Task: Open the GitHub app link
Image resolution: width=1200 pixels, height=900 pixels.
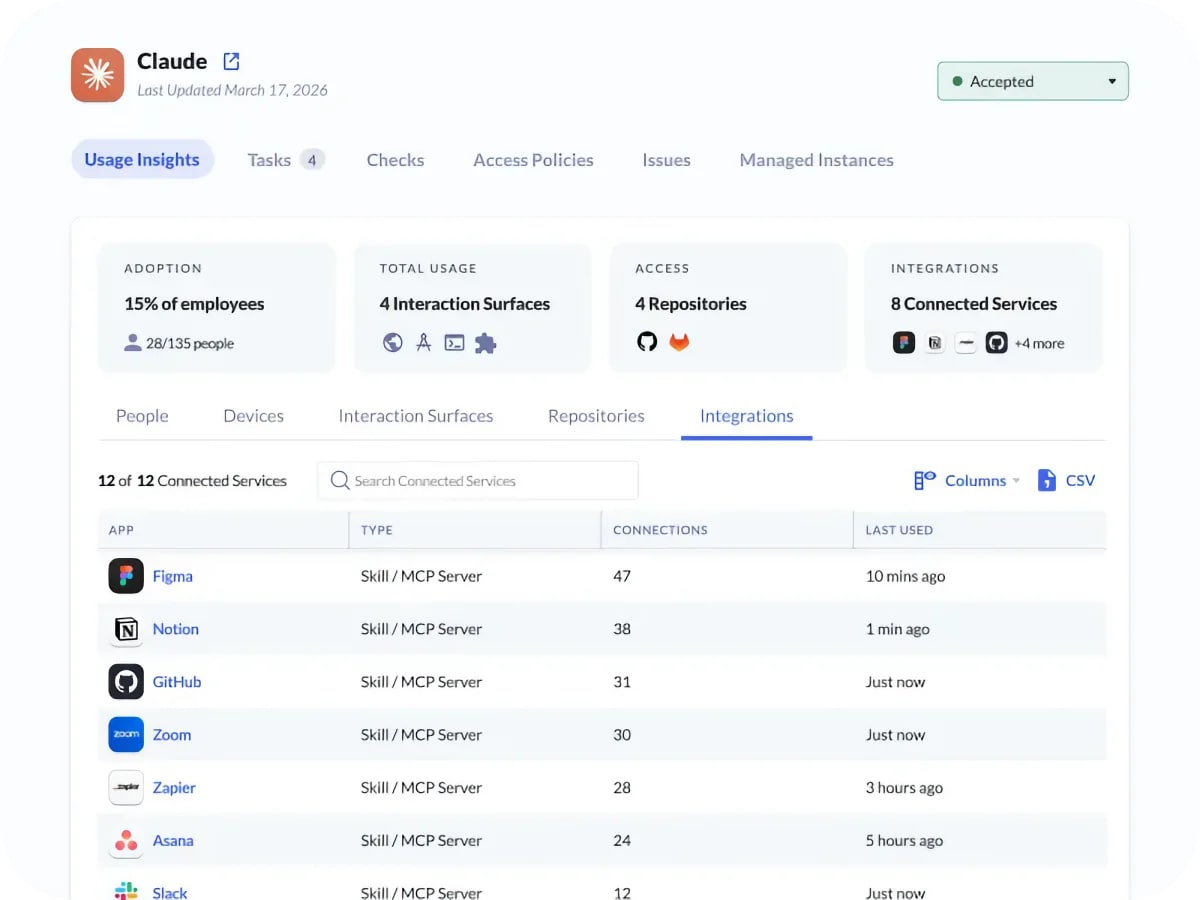Action: [x=177, y=682]
